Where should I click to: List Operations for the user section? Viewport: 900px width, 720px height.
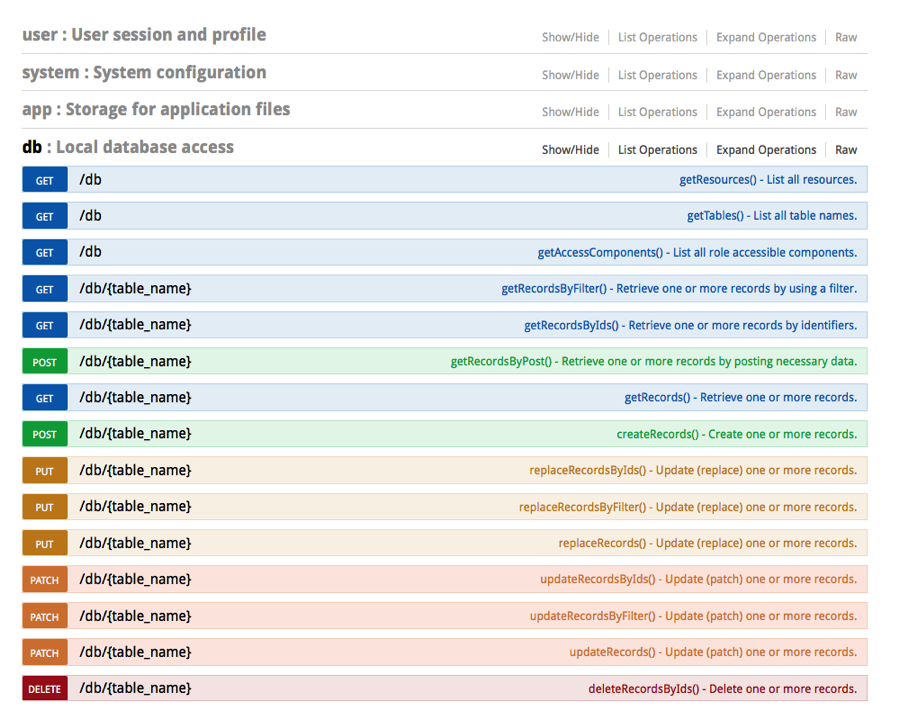(x=657, y=37)
